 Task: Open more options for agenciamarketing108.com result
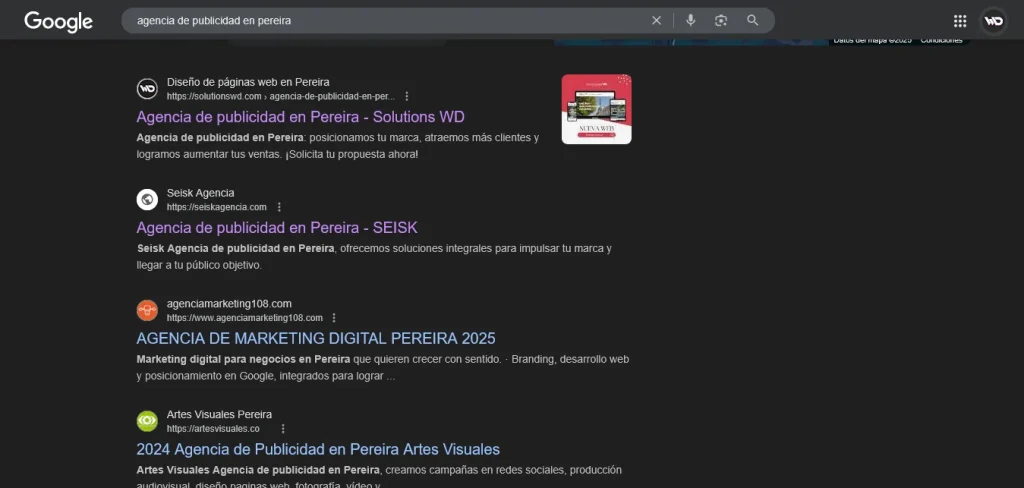[x=334, y=317]
